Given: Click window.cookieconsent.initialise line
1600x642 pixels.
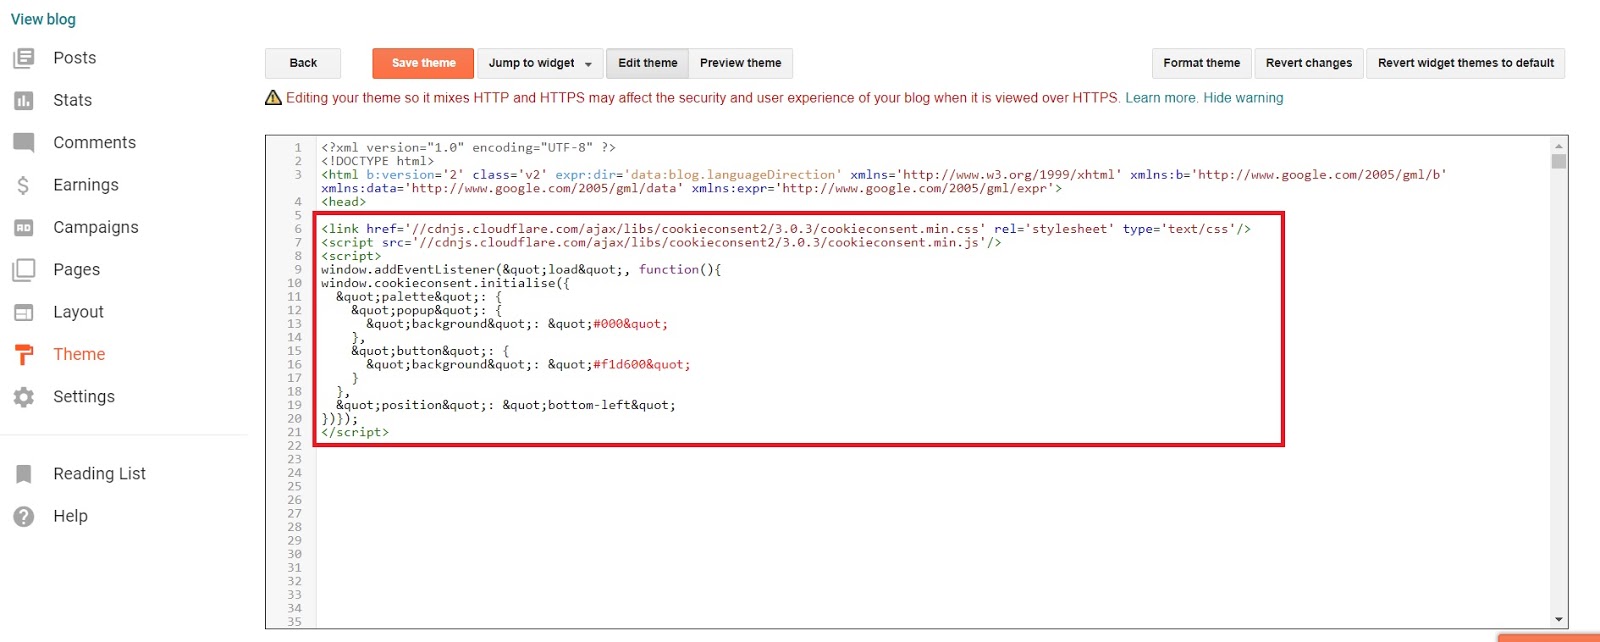Looking at the screenshot, I should [445, 283].
